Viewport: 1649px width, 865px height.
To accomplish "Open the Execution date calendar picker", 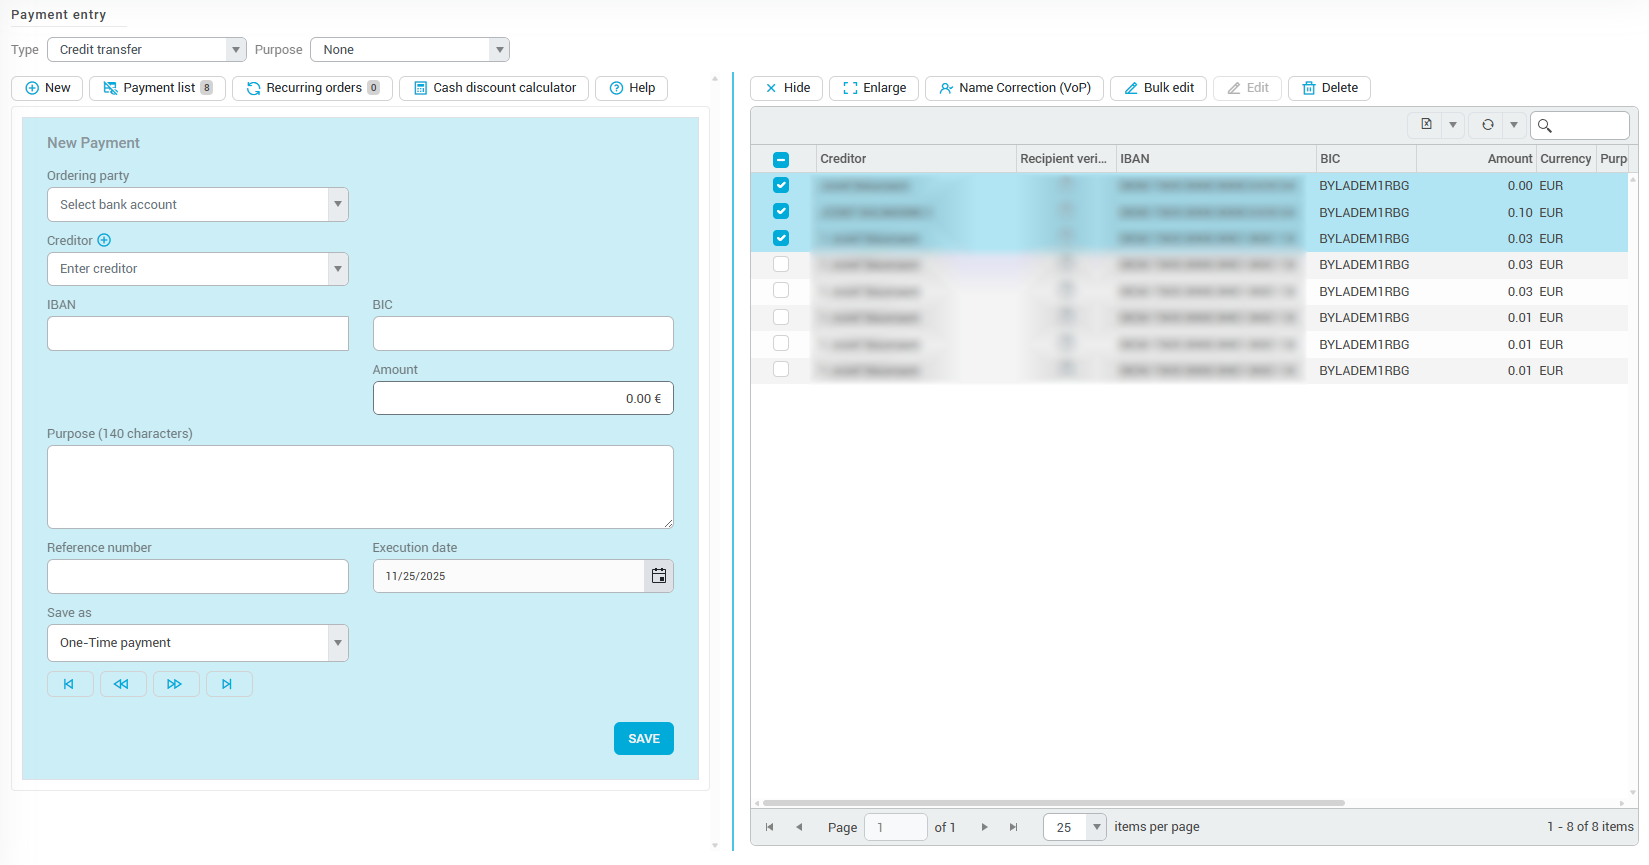I will (658, 576).
